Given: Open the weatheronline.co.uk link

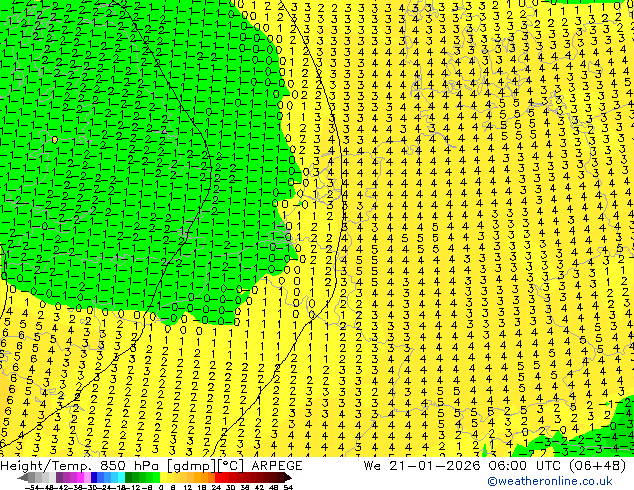Looking at the screenshot, I should (549, 481).
